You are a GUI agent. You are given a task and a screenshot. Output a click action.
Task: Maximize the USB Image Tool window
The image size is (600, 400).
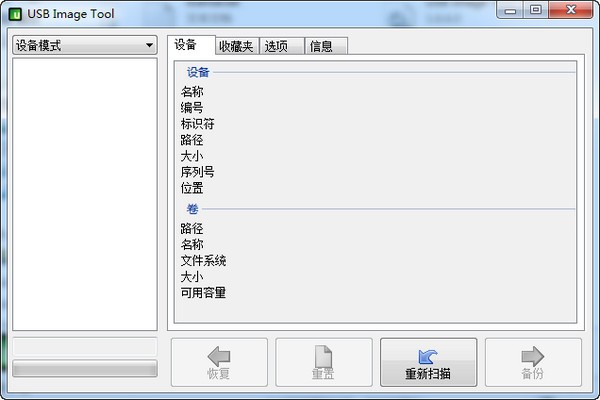[x=536, y=10]
